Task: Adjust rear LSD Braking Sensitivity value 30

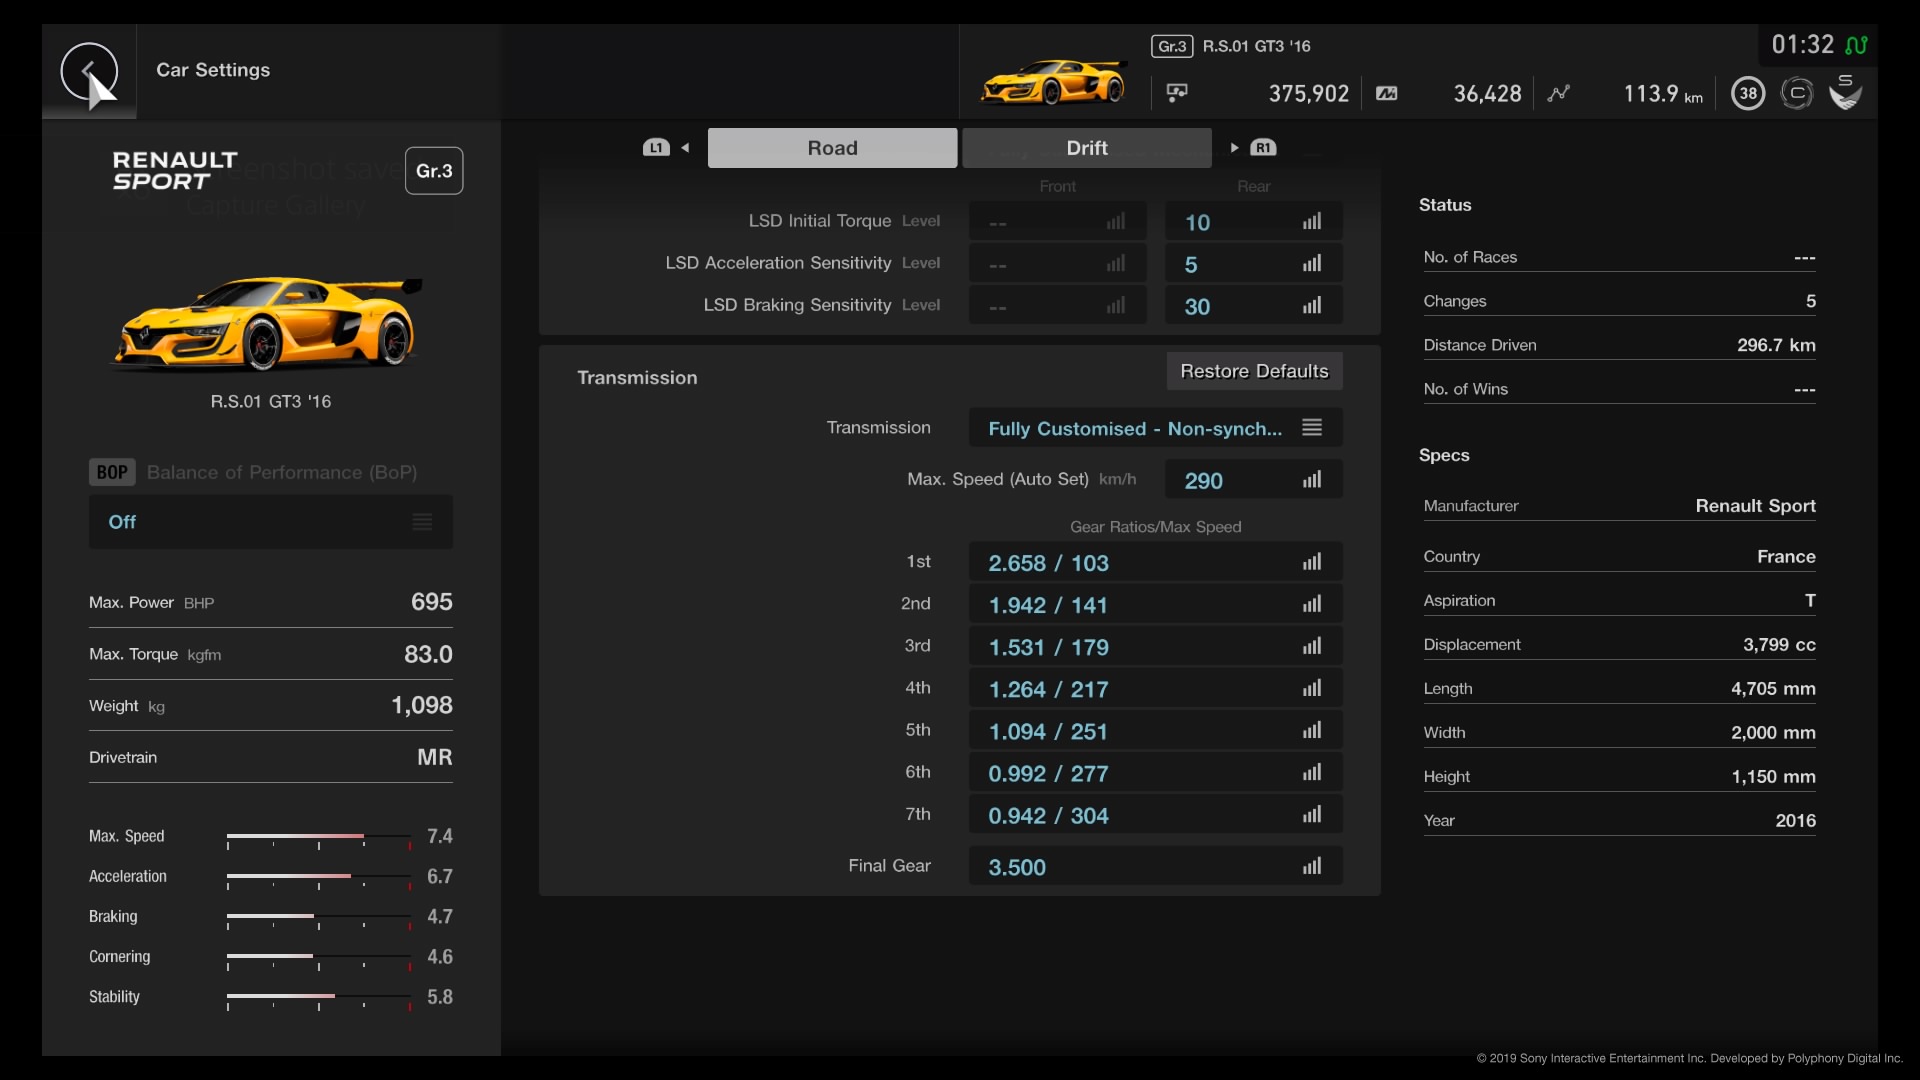Action: [x=1253, y=306]
